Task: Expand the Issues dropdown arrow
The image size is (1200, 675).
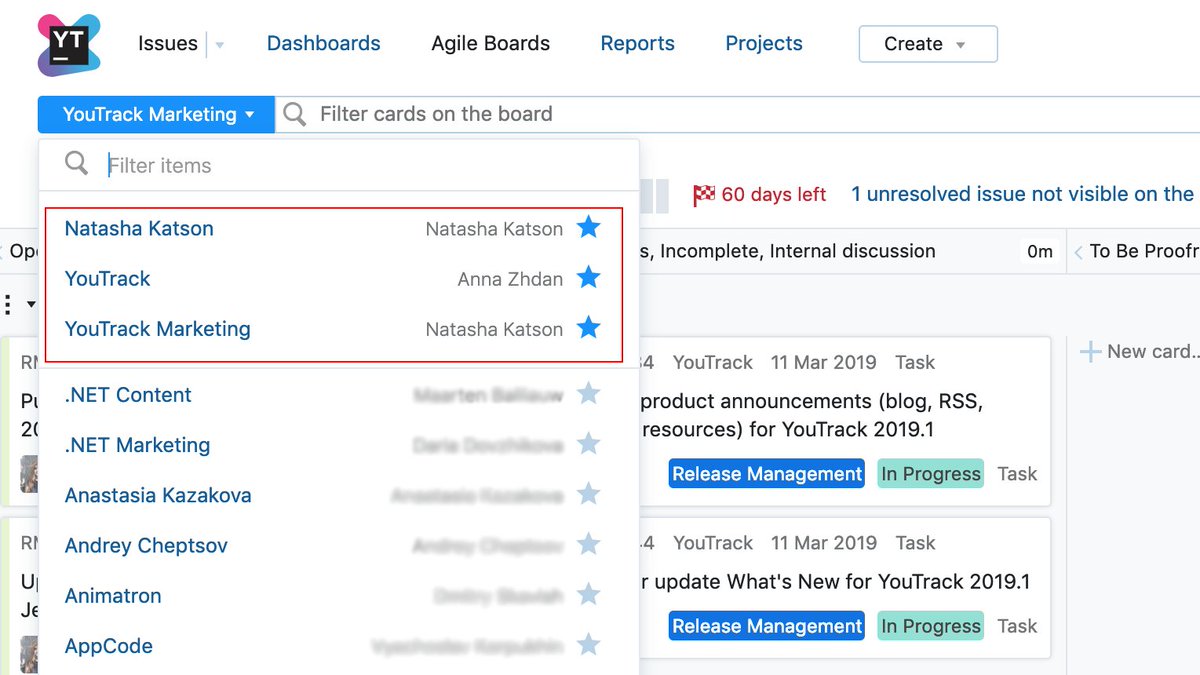Action: pyautogui.click(x=220, y=45)
